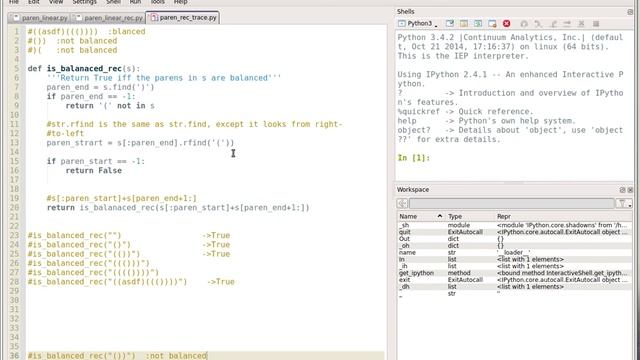Open the Run menu
Screen dimensions: 640x360
[135, 2]
